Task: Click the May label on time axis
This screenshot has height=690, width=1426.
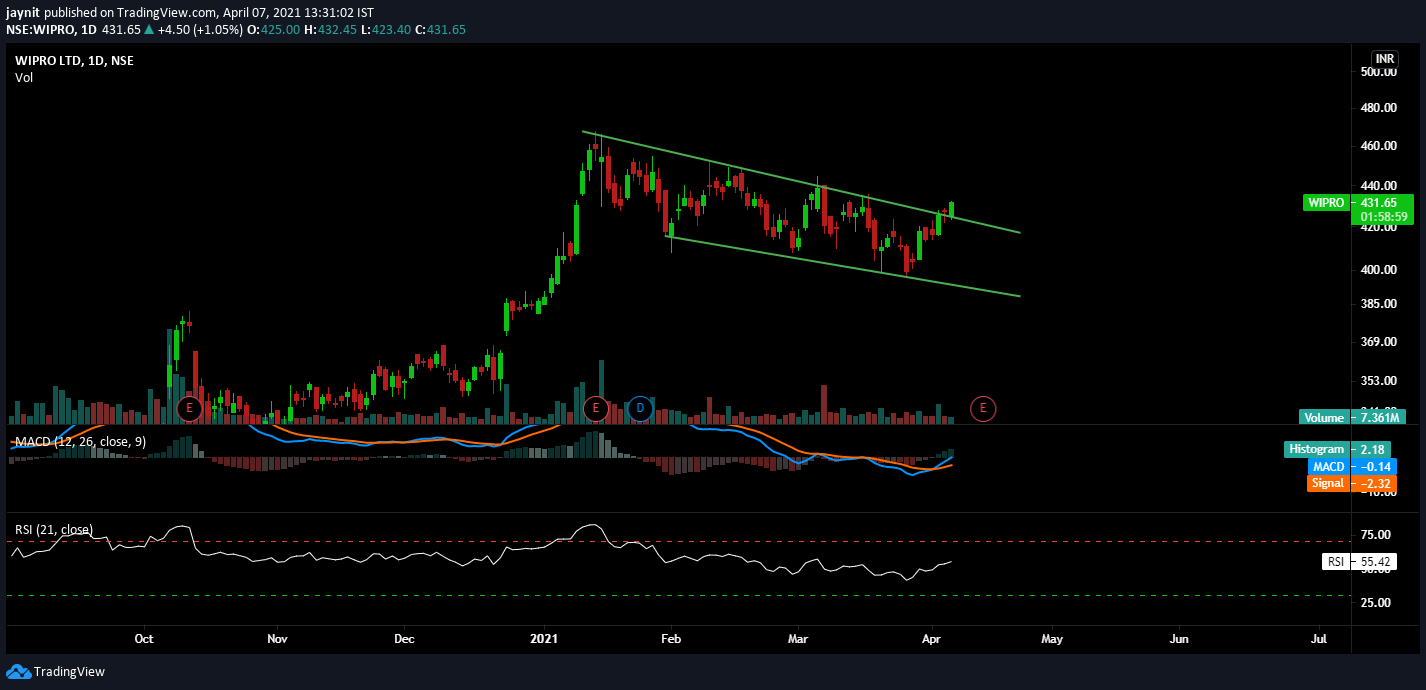Action: tap(1051, 638)
